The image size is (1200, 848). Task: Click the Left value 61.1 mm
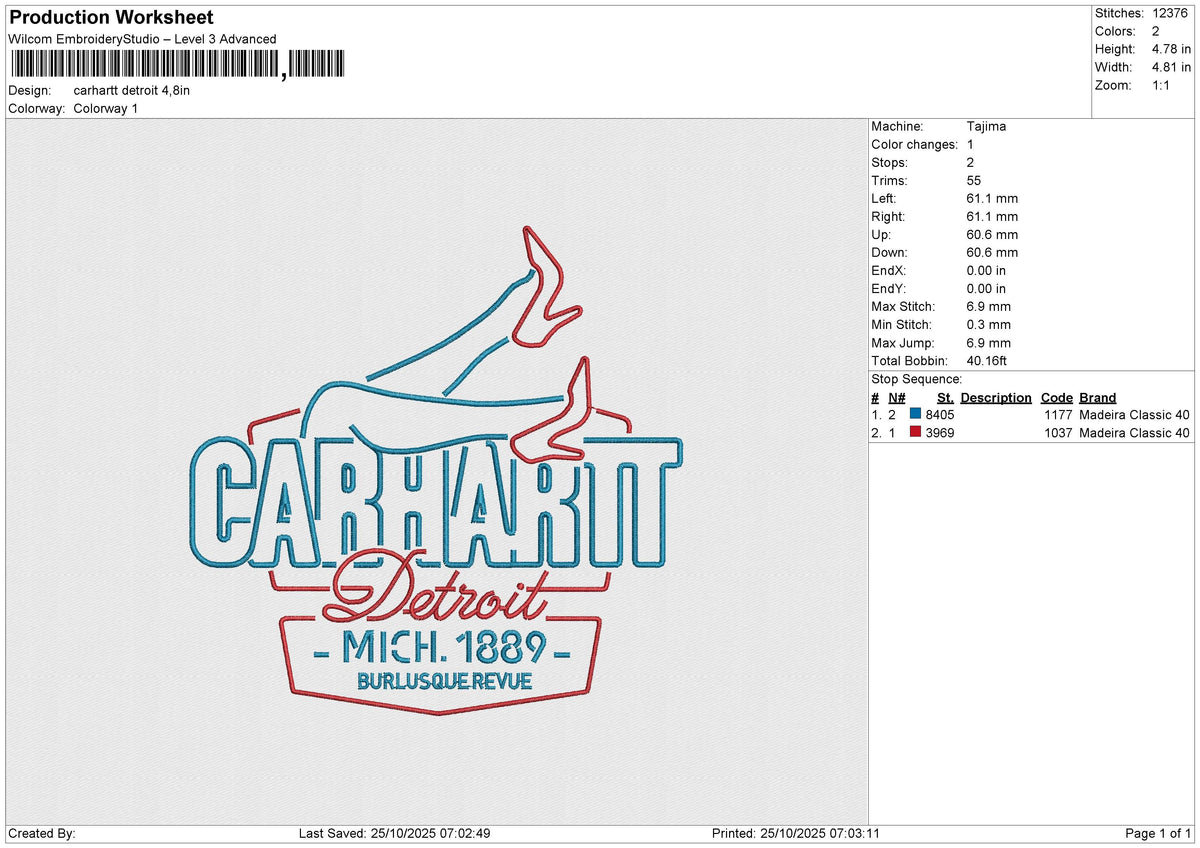click(x=993, y=199)
